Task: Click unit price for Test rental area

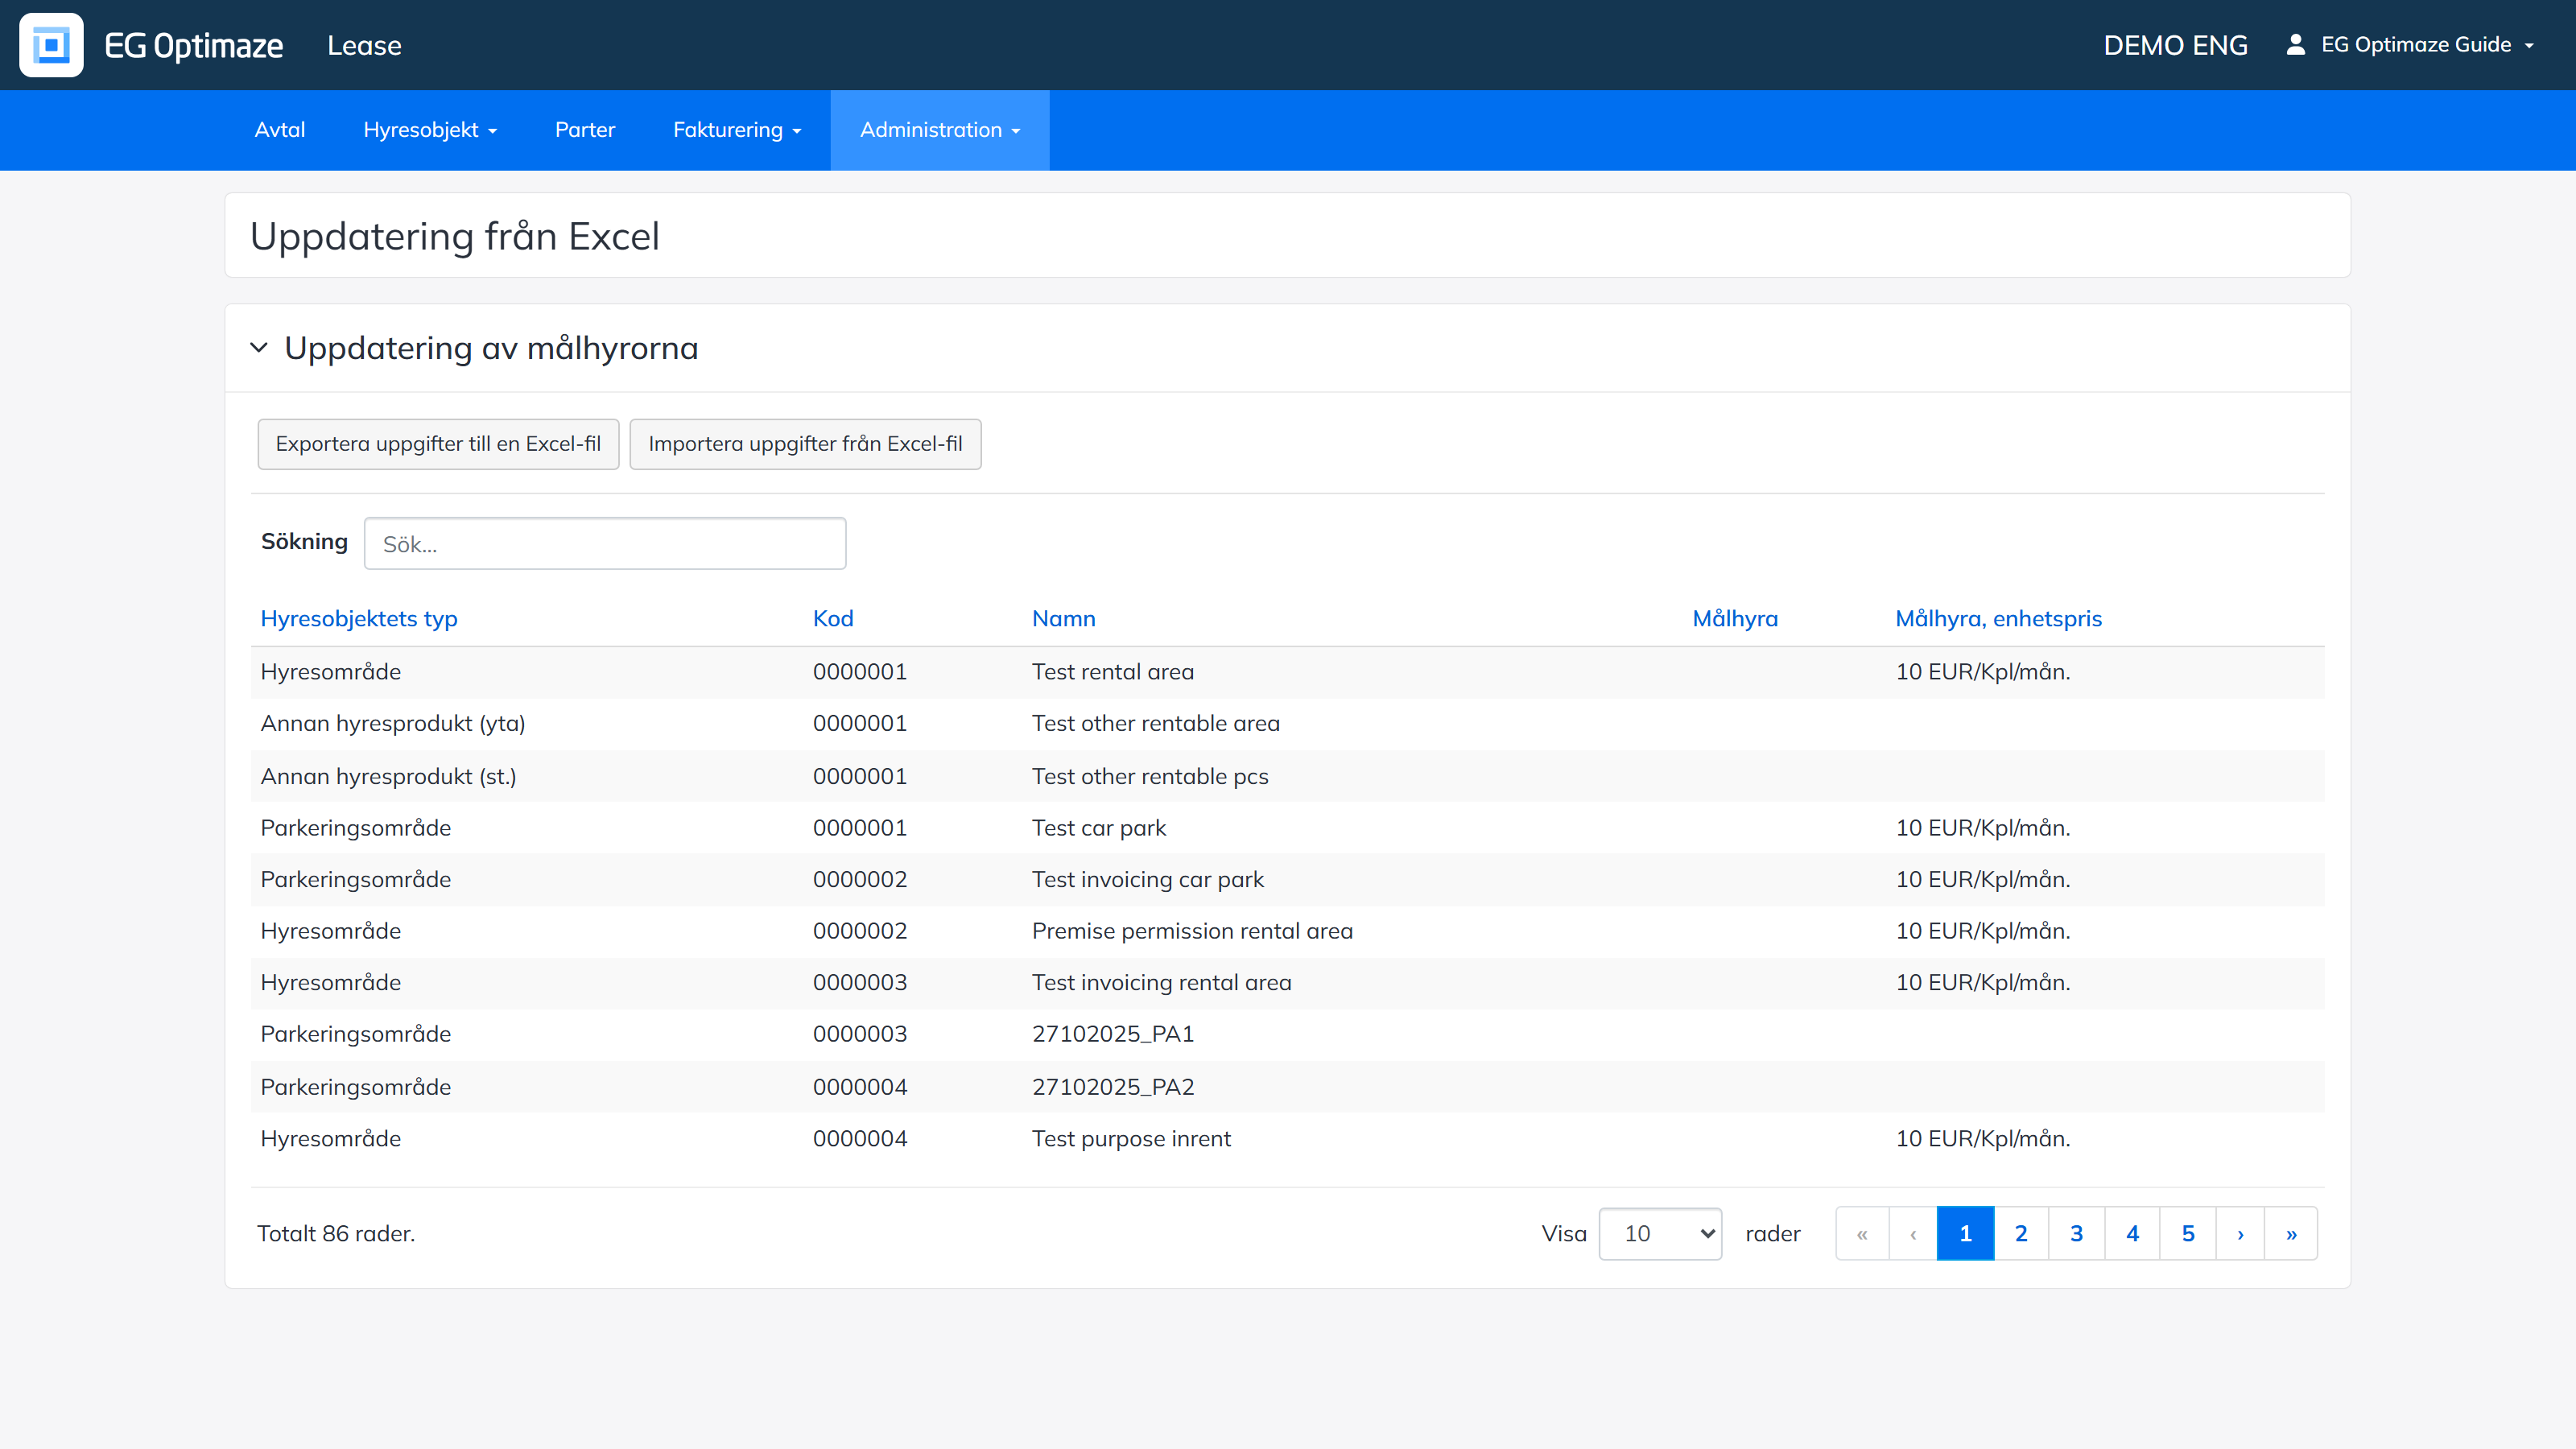Action: pyautogui.click(x=1983, y=672)
